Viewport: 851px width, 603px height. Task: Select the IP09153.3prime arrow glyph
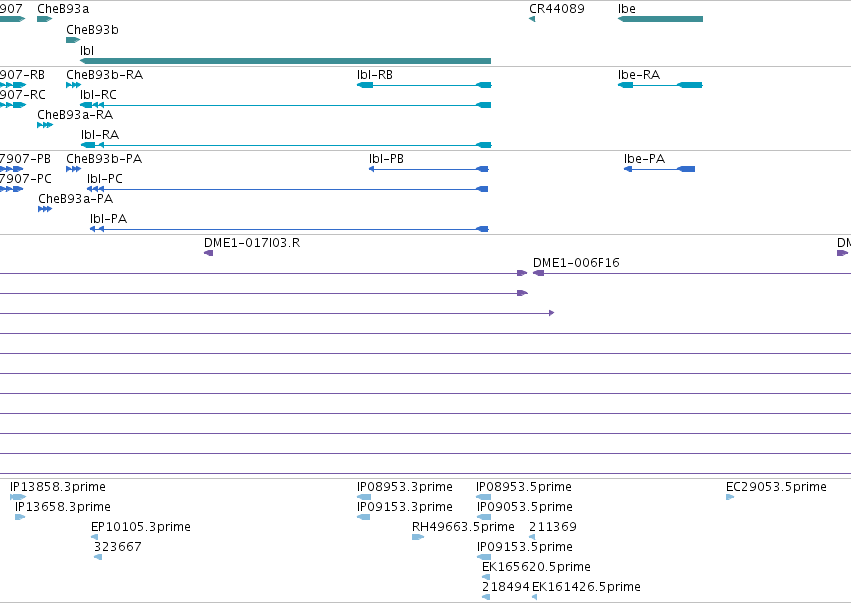(x=364, y=517)
